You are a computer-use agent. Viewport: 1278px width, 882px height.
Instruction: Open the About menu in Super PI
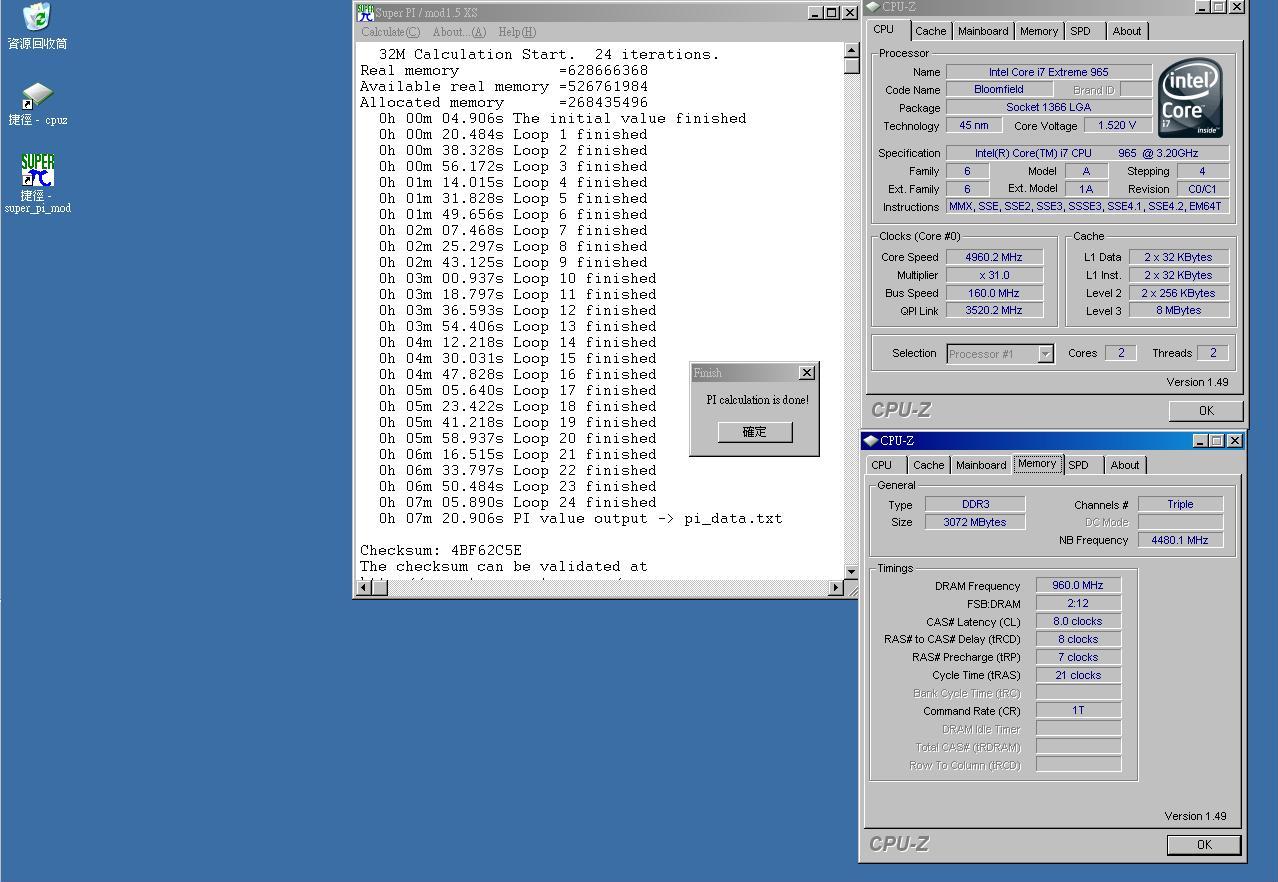pyautogui.click(x=459, y=32)
